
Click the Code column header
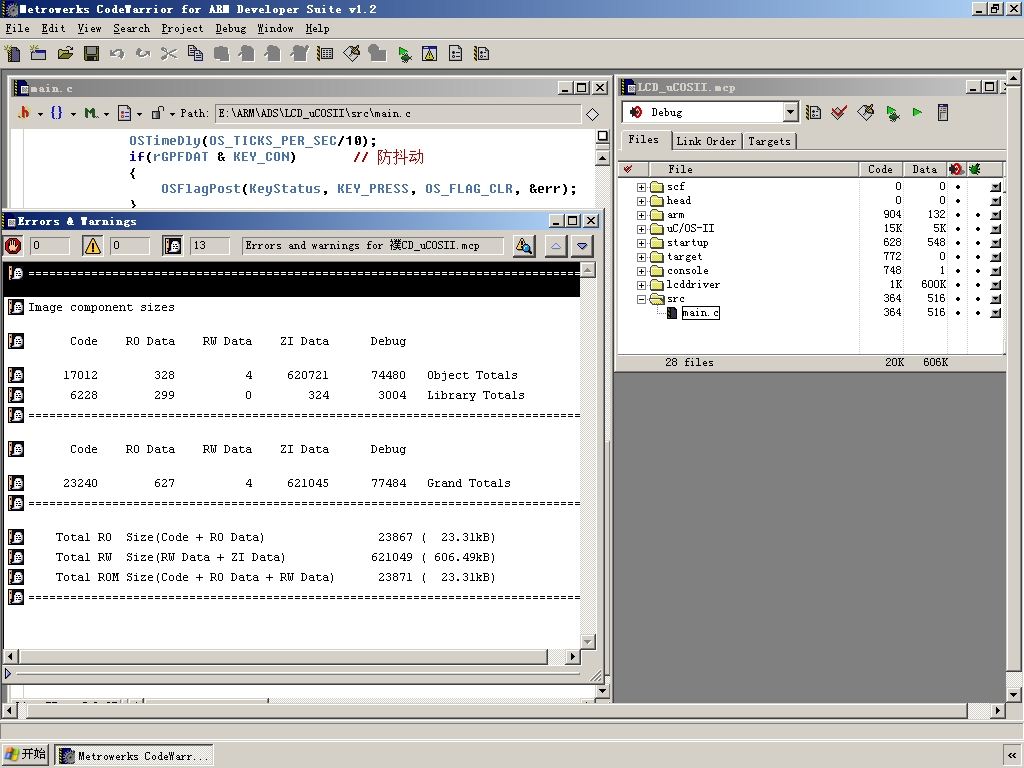tap(880, 169)
